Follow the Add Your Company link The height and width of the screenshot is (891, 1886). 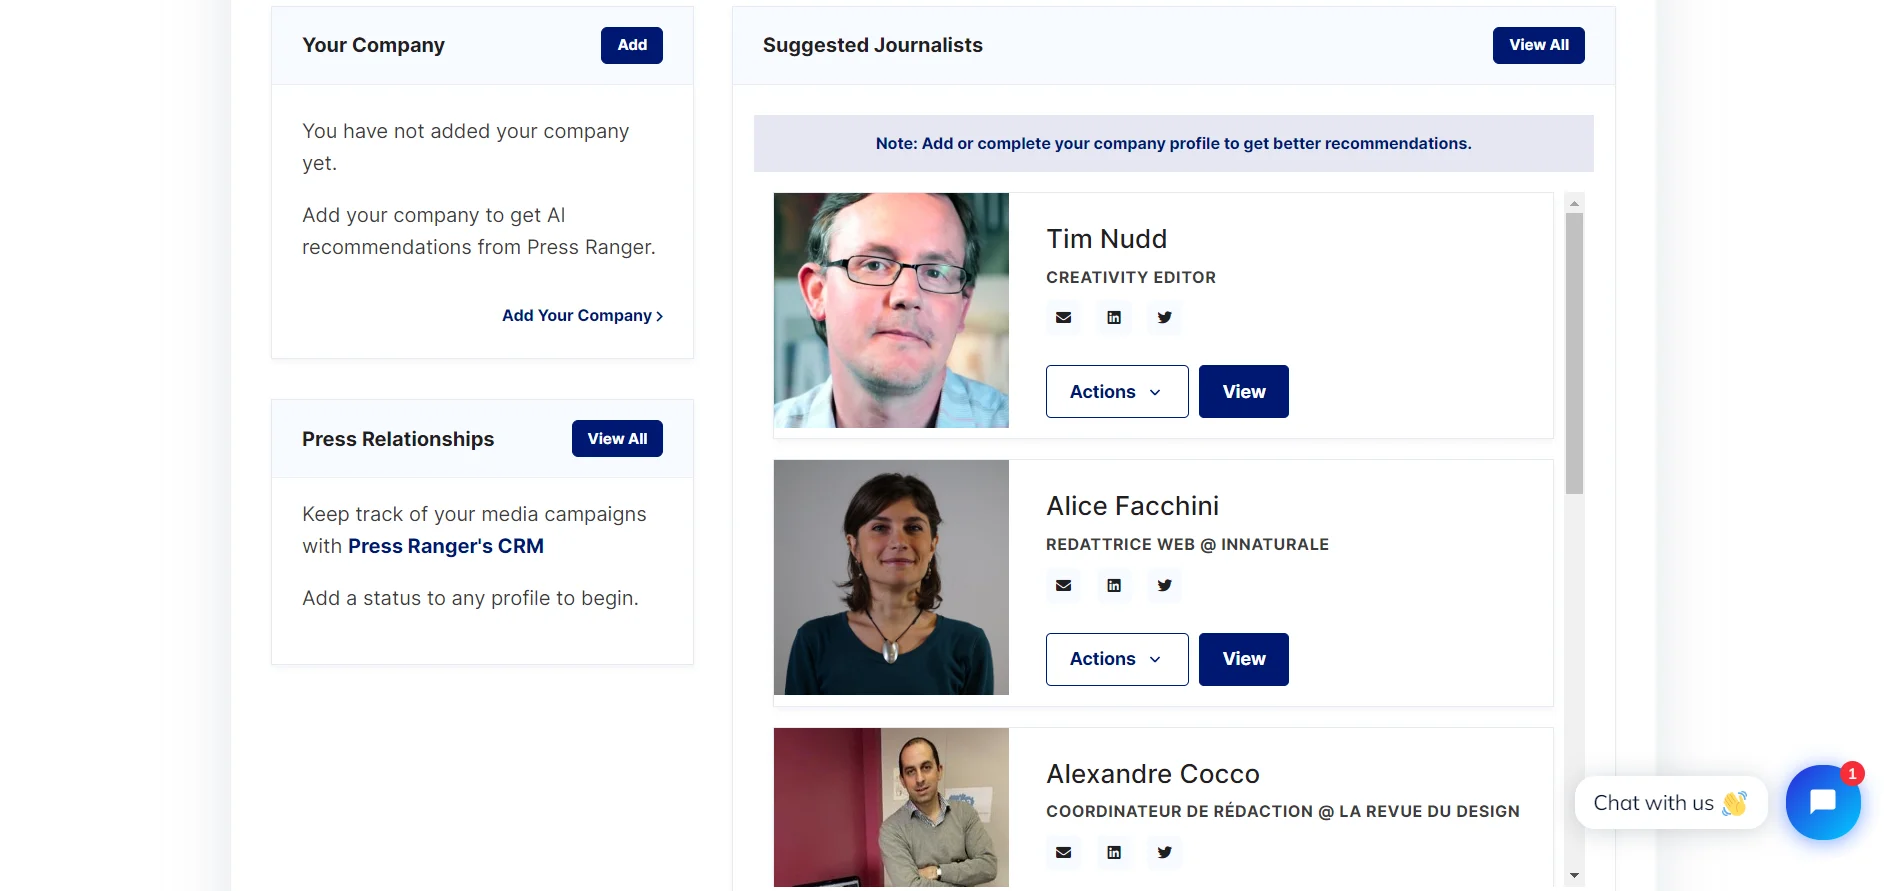pyautogui.click(x=582, y=316)
